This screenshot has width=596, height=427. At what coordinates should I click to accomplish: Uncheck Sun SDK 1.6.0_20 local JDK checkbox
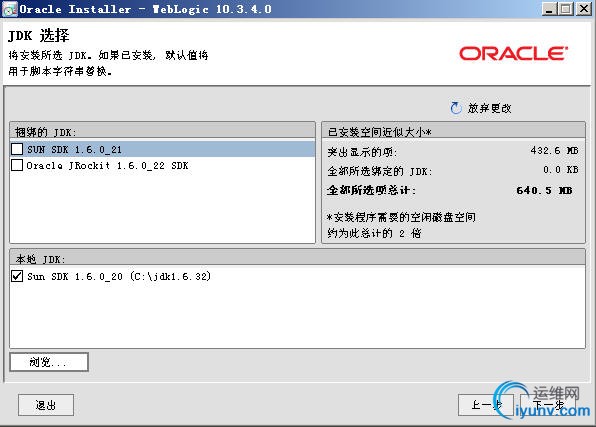(17, 276)
